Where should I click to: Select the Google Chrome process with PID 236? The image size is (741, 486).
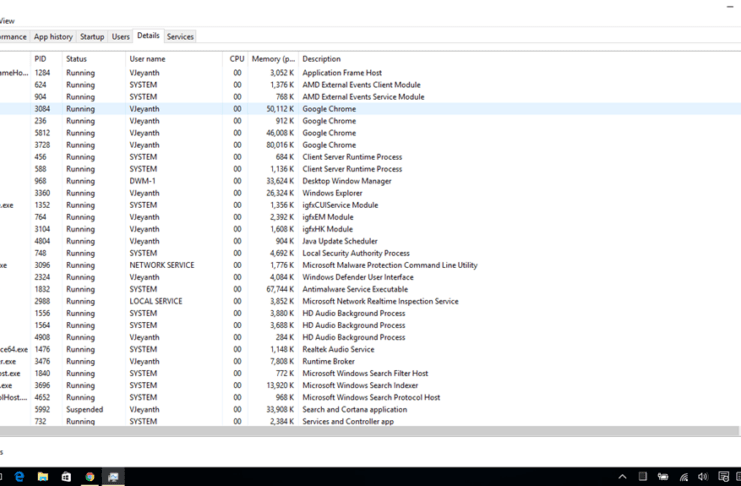tap(370, 121)
